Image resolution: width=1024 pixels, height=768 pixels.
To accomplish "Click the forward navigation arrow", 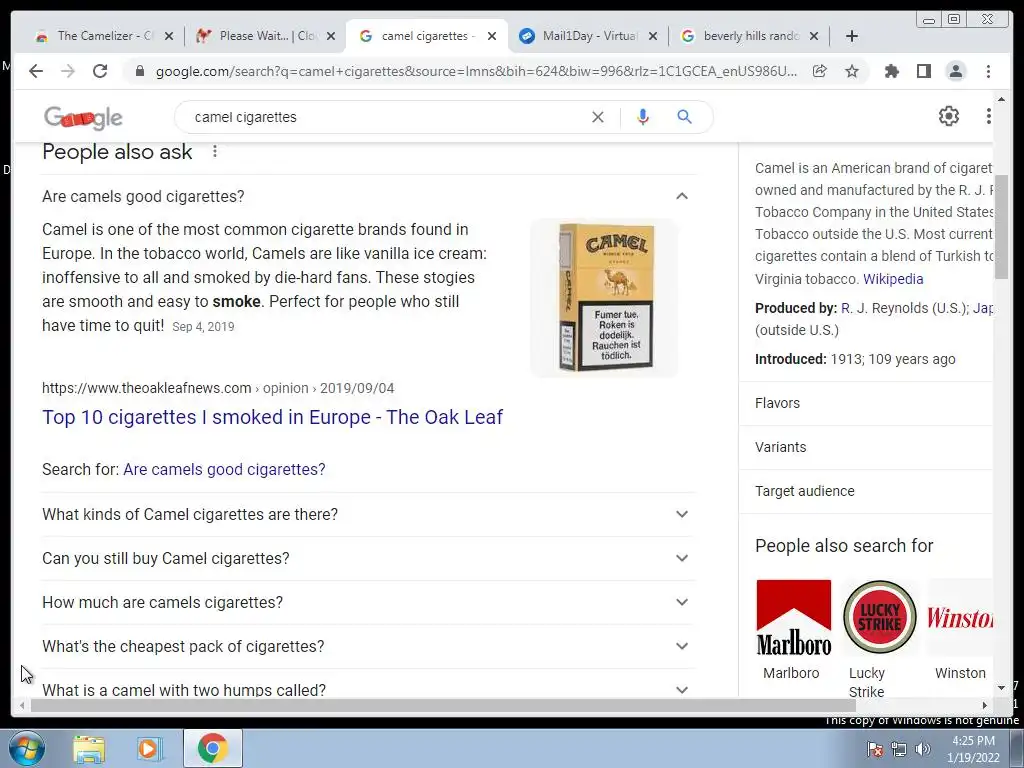I will click(68, 71).
